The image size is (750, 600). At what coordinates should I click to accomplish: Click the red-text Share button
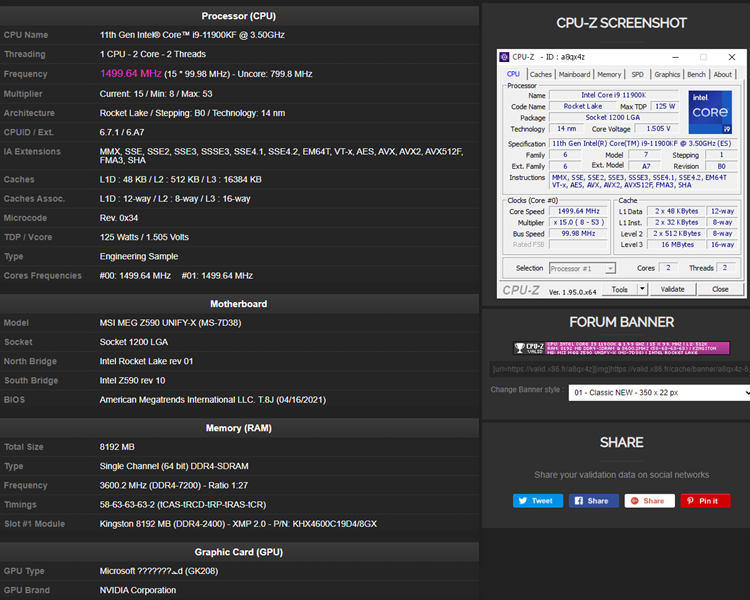click(x=650, y=501)
